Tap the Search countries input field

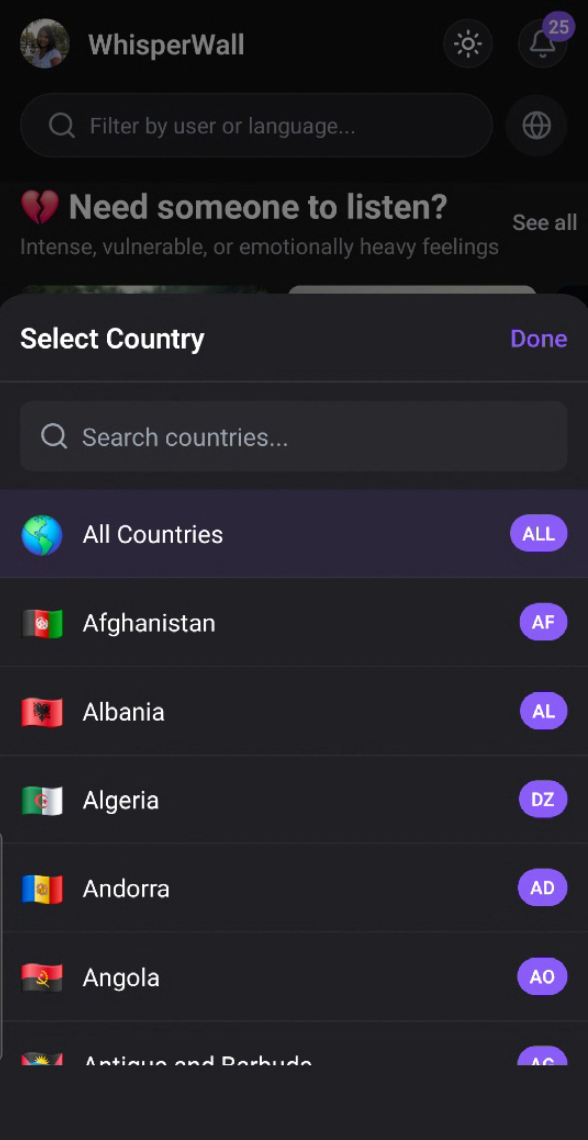click(293, 436)
